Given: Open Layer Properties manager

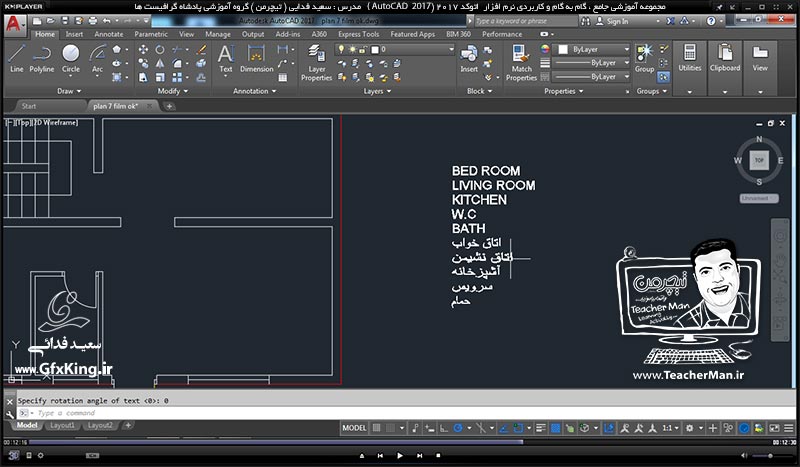Looking at the screenshot, I should (316, 62).
